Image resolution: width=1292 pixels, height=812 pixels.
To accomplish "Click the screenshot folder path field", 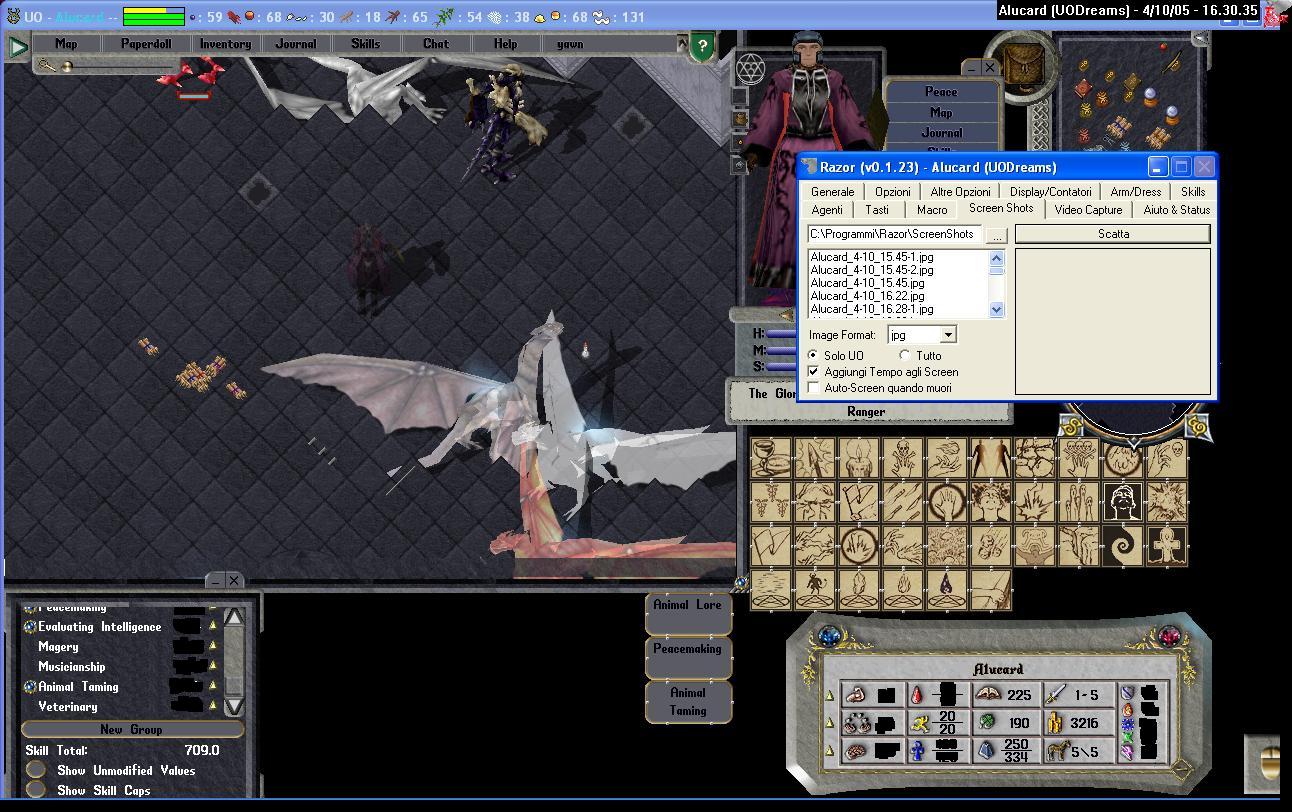I will coord(895,234).
